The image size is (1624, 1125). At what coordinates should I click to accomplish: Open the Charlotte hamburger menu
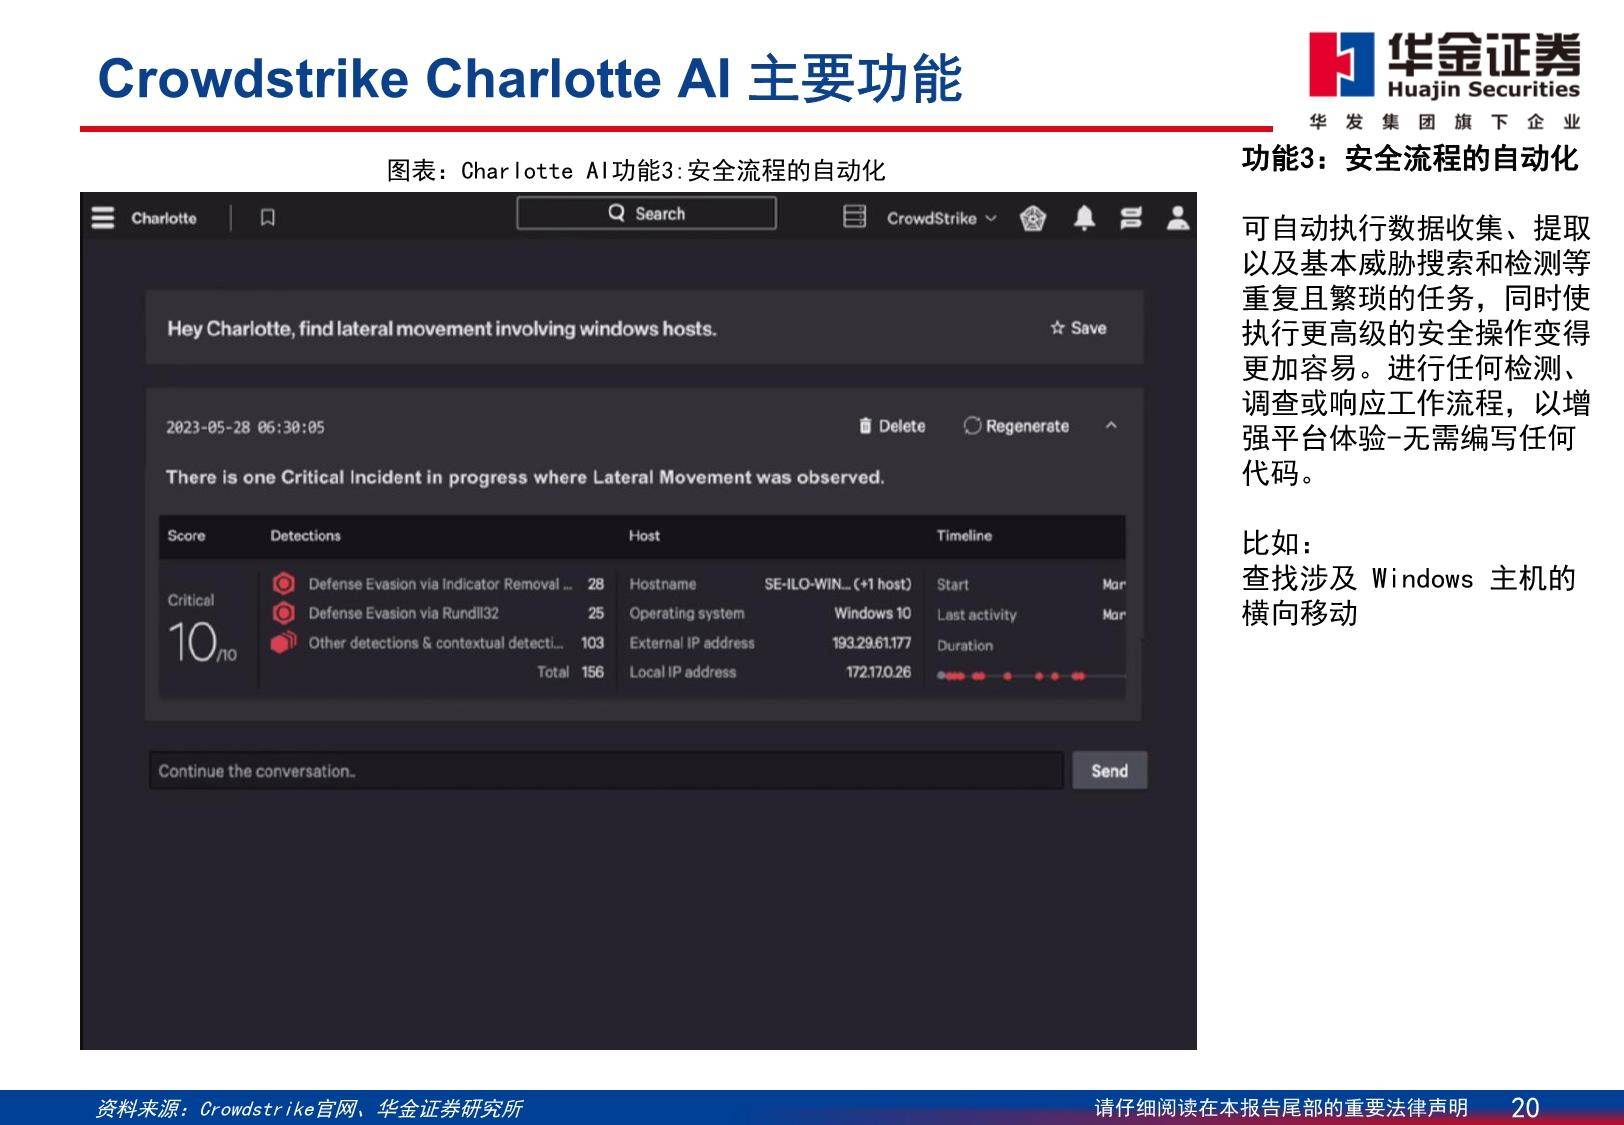pyautogui.click(x=103, y=217)
